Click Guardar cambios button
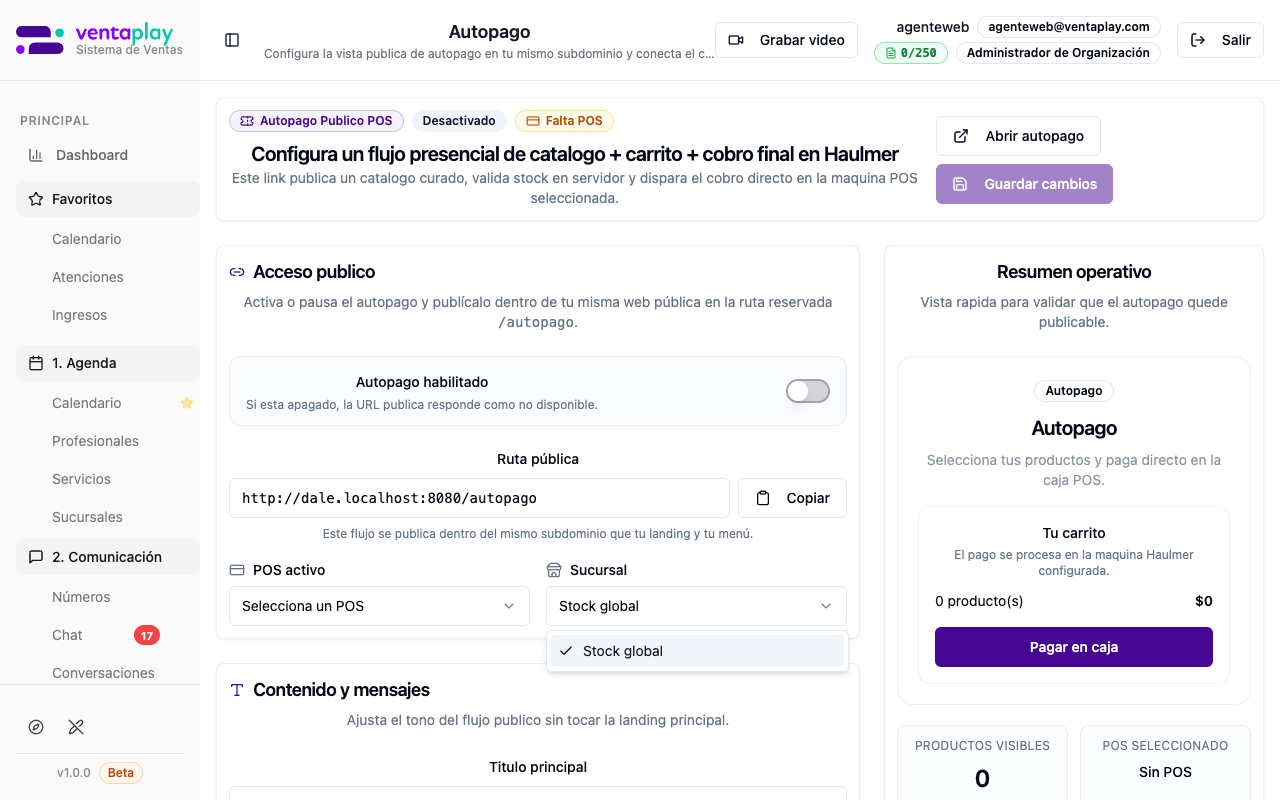 pyautogui.click(x=1024, y=184)
